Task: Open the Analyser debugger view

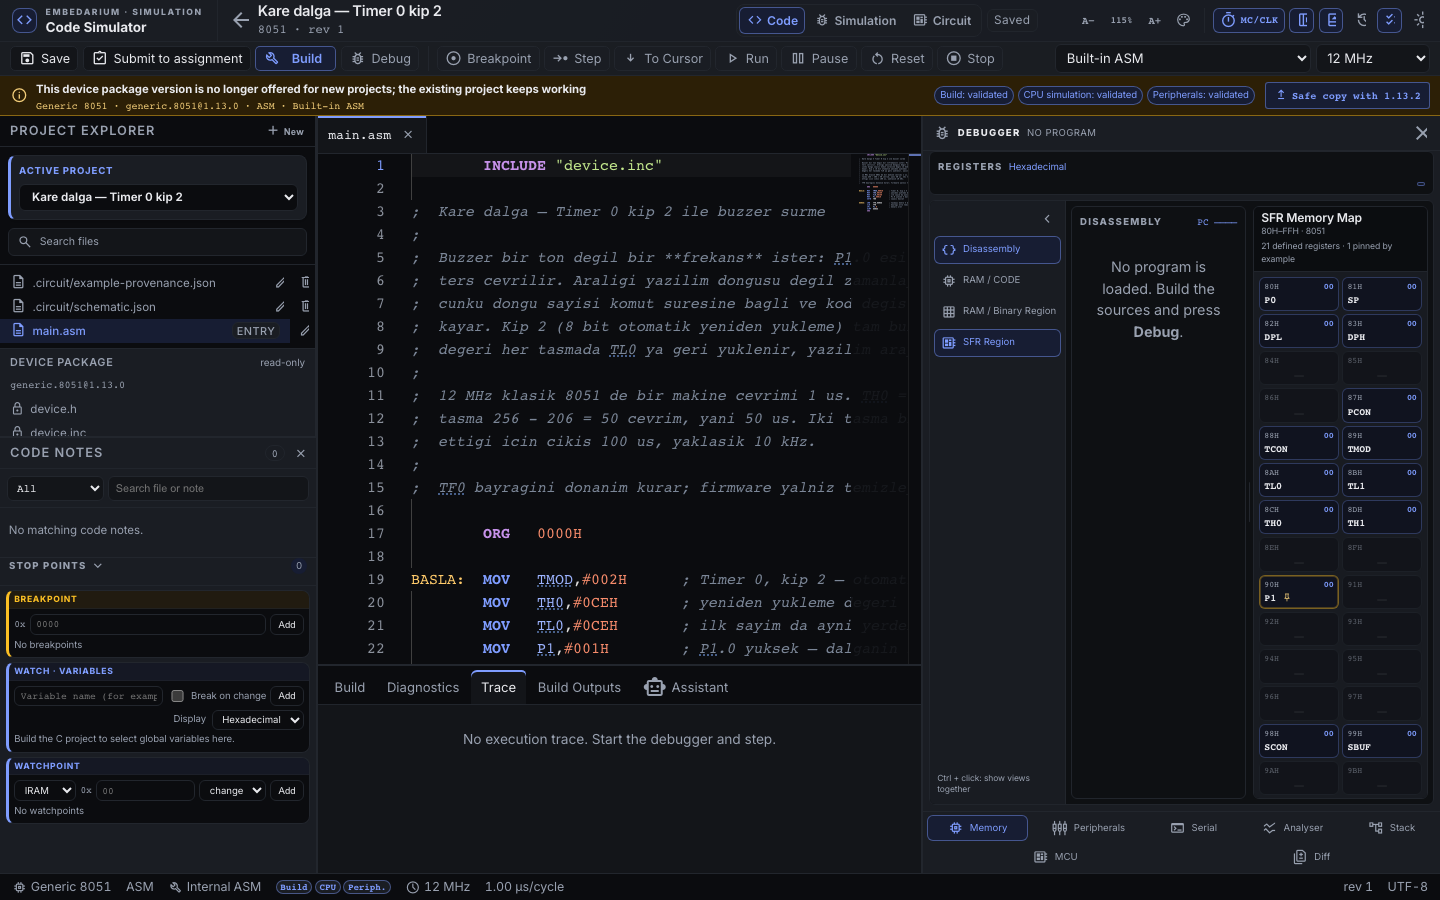Action: (1293, 828)
